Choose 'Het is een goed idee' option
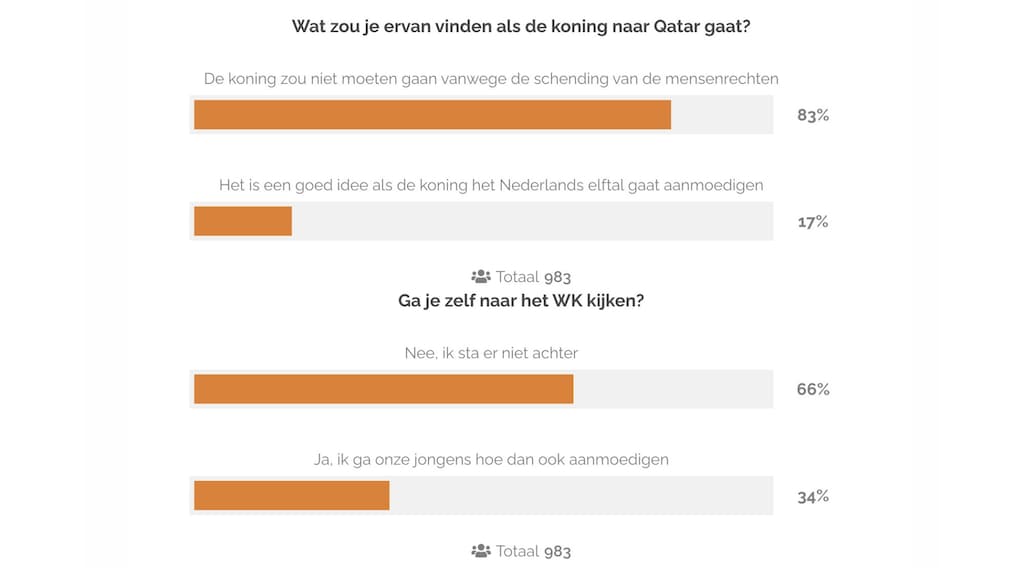Viewport: 1024px width, 576px height. tap(491, 185)
